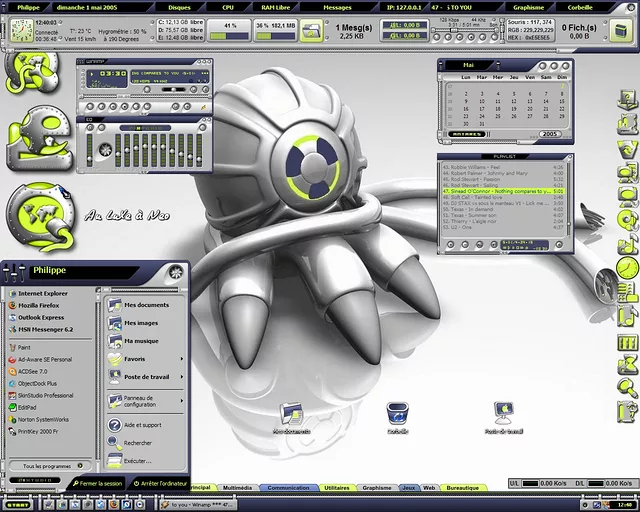Open SkinStudio Professional
The height and width of the screenshot is (512, 640).
[45, 395]
